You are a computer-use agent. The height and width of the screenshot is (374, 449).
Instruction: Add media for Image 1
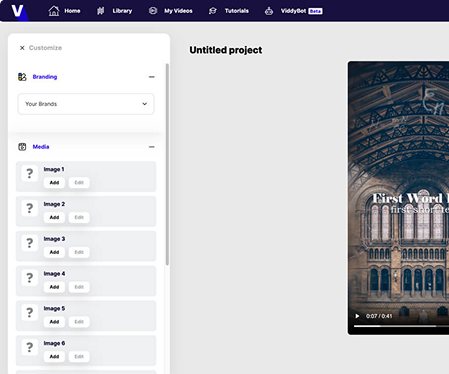54,183
